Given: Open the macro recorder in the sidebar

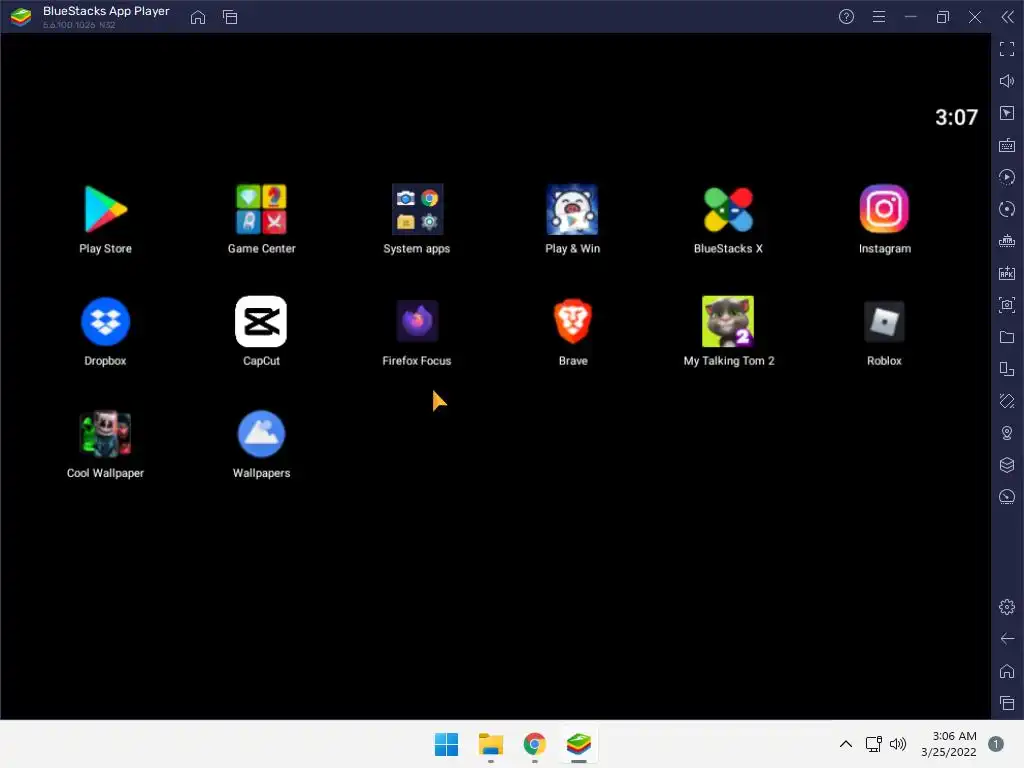Looking at the screenshot, I should click(1007, 177).
